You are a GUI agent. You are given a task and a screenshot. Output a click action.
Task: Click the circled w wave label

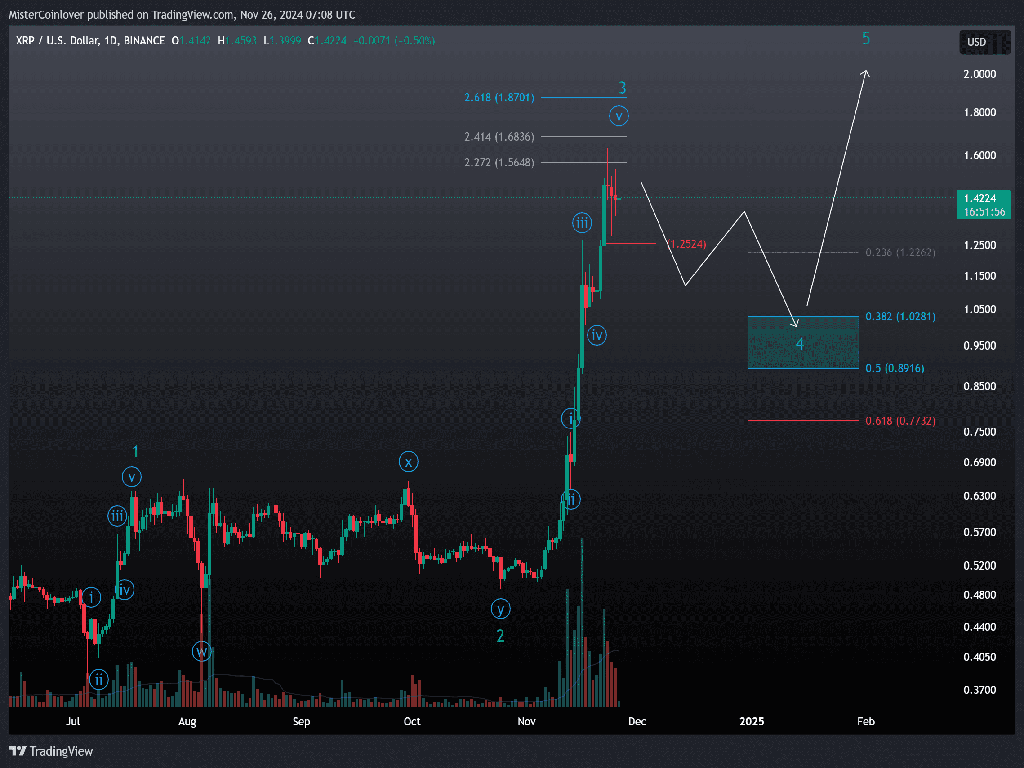[x=201, y=651]
